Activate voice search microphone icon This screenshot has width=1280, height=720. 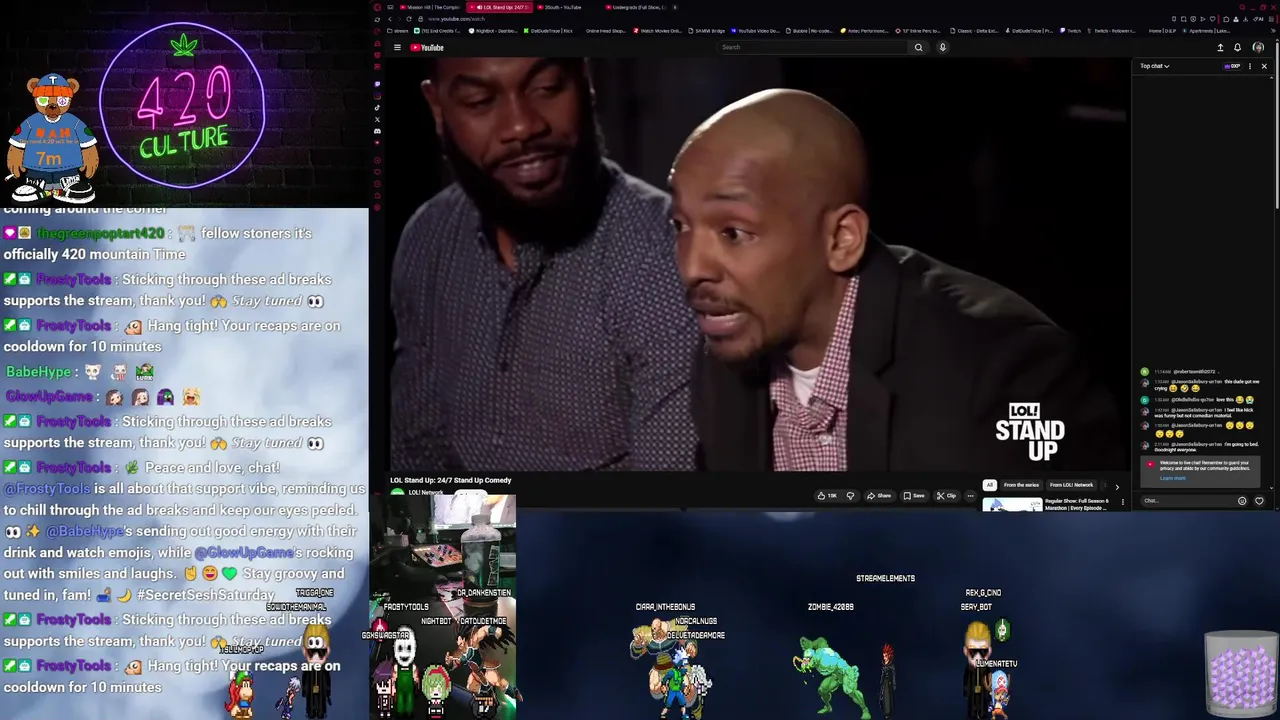[x=942, y=47]
